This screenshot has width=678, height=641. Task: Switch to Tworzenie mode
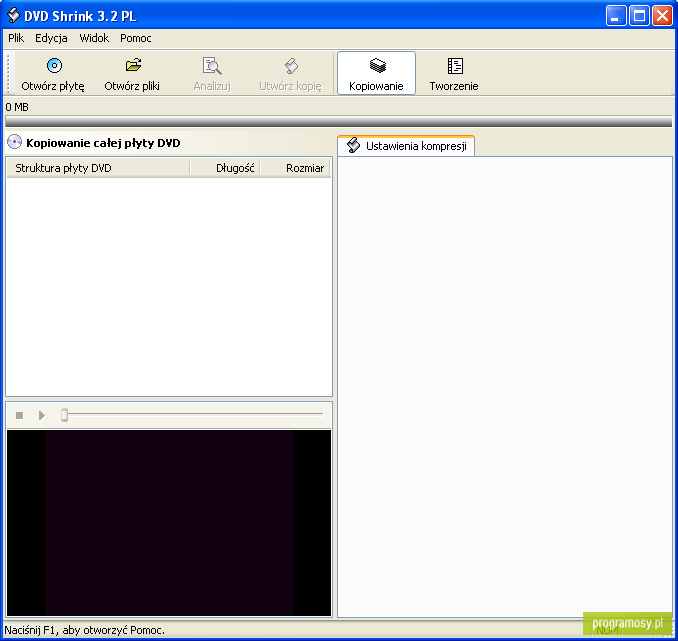pyautogui.click(x=454, y=74)
